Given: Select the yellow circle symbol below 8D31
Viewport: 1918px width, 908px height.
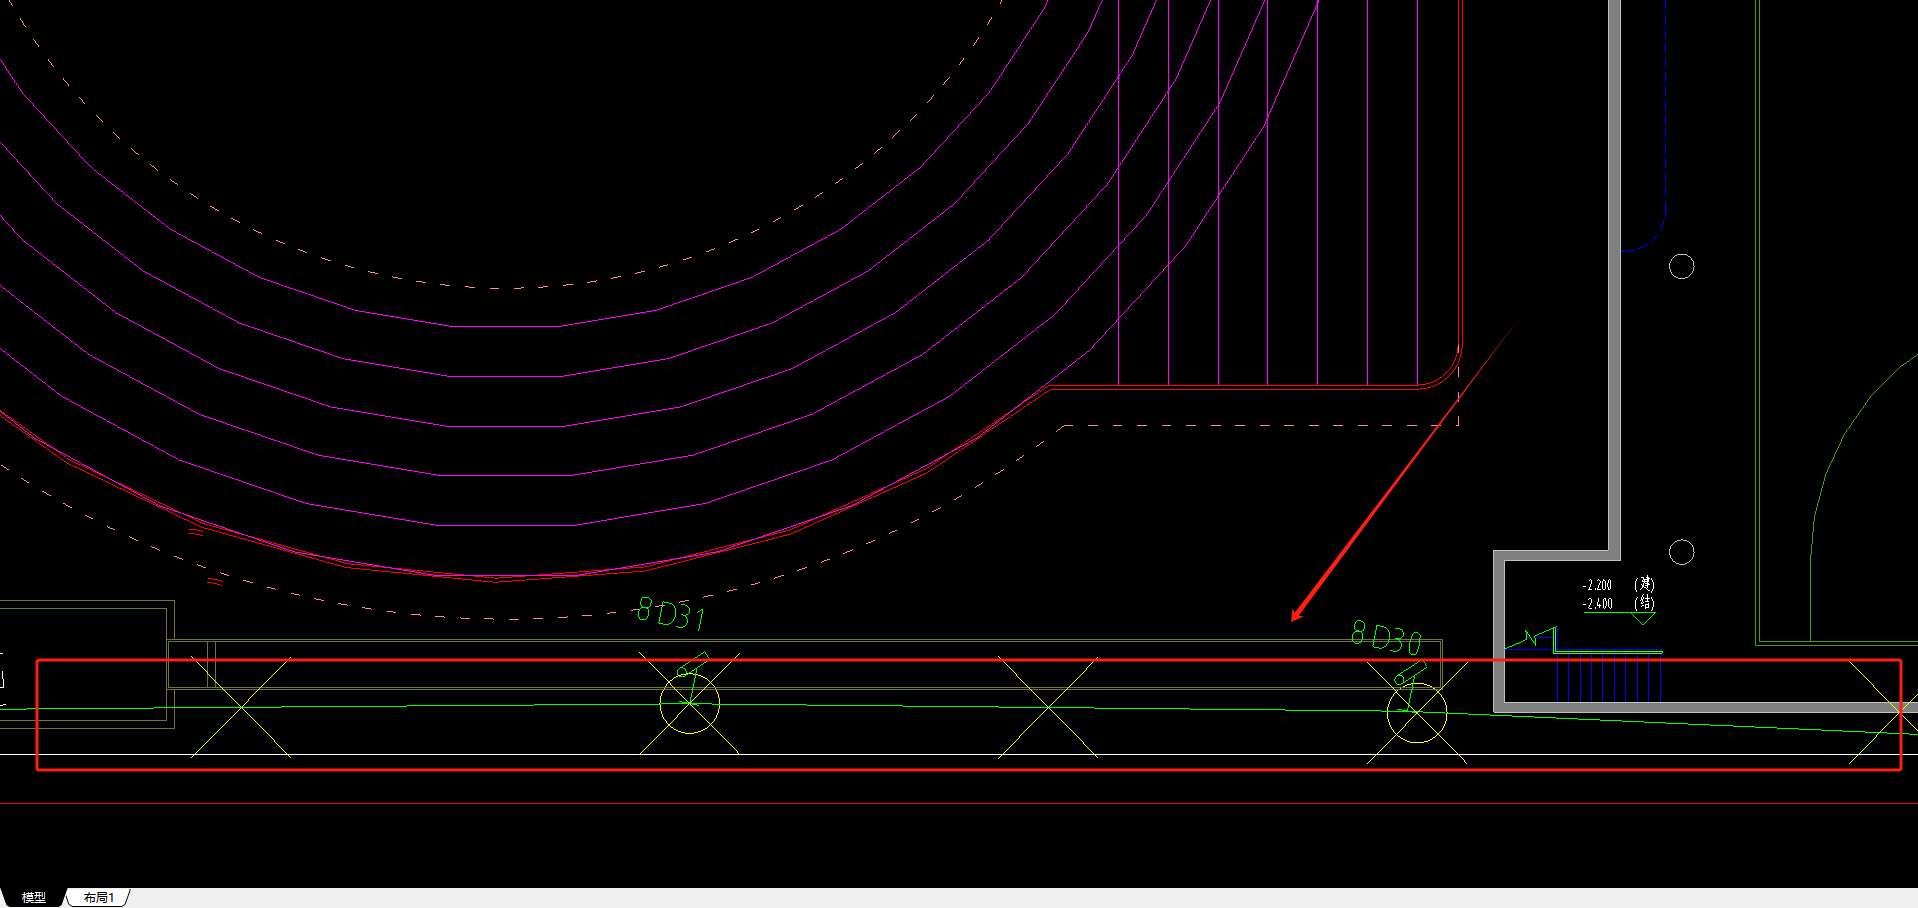Looking at the screenshot, I should pyautogui.click(x=690, y=704).
